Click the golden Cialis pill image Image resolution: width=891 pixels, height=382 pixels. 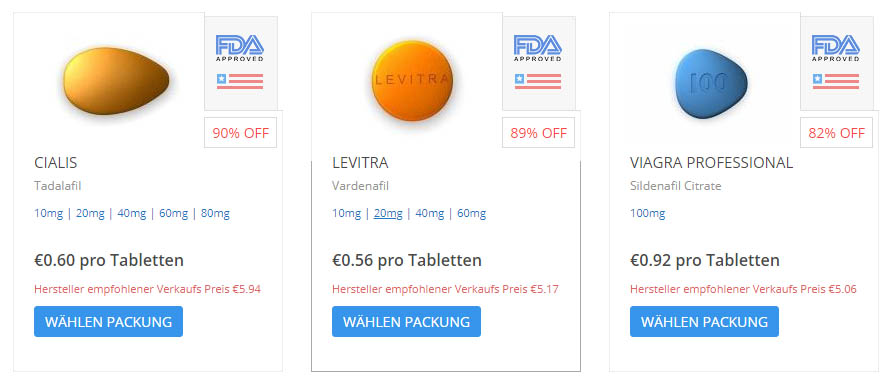(x=116, y=80)
